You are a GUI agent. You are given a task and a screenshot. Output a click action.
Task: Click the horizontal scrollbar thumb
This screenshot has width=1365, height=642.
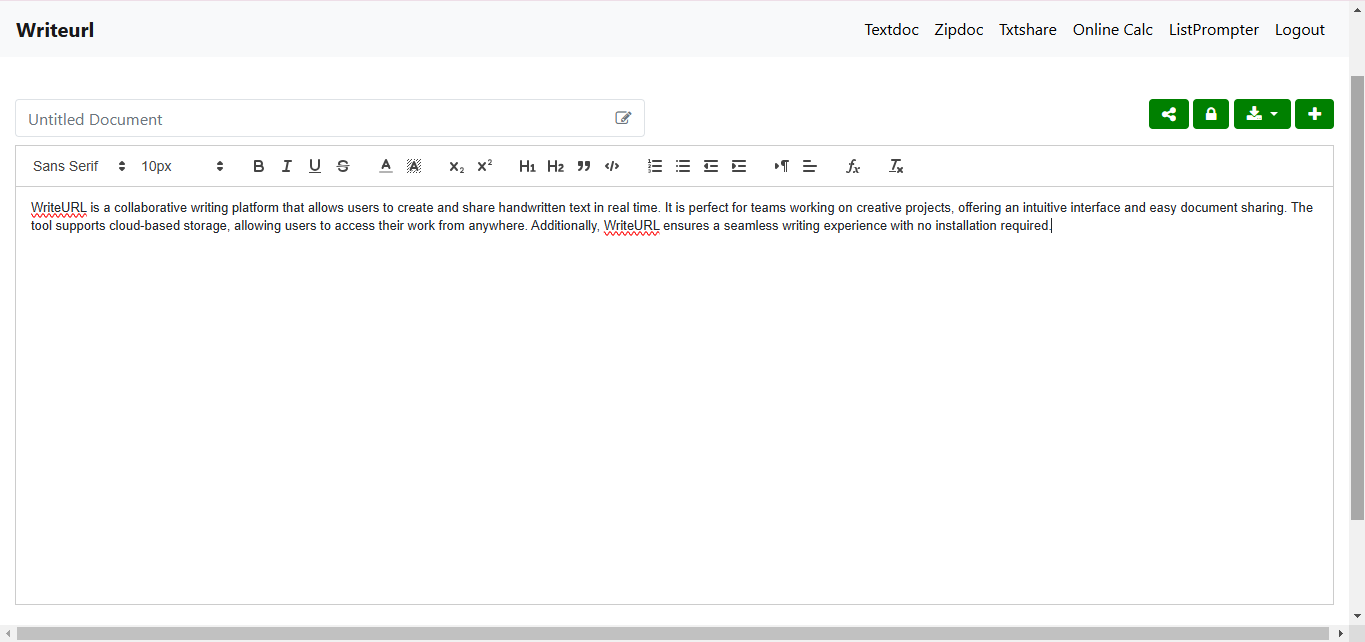coord(673,634)
